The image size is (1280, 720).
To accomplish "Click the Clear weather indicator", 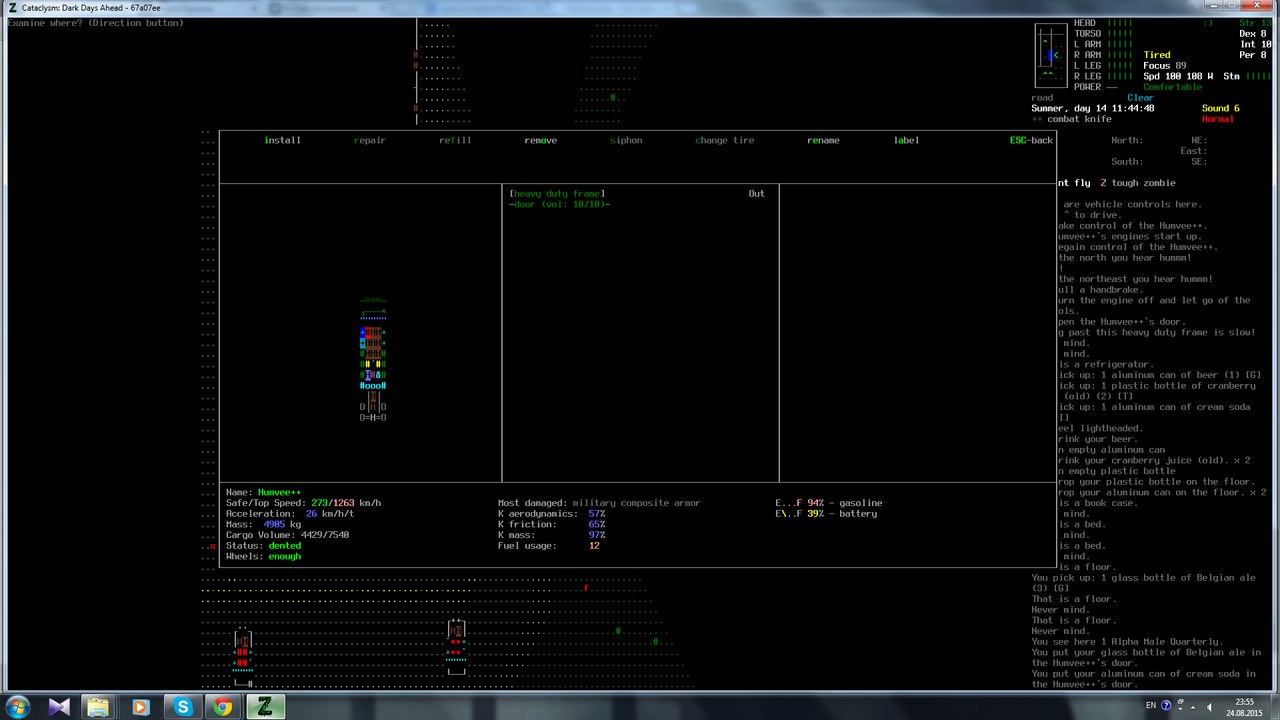I will pos(1140,98).
